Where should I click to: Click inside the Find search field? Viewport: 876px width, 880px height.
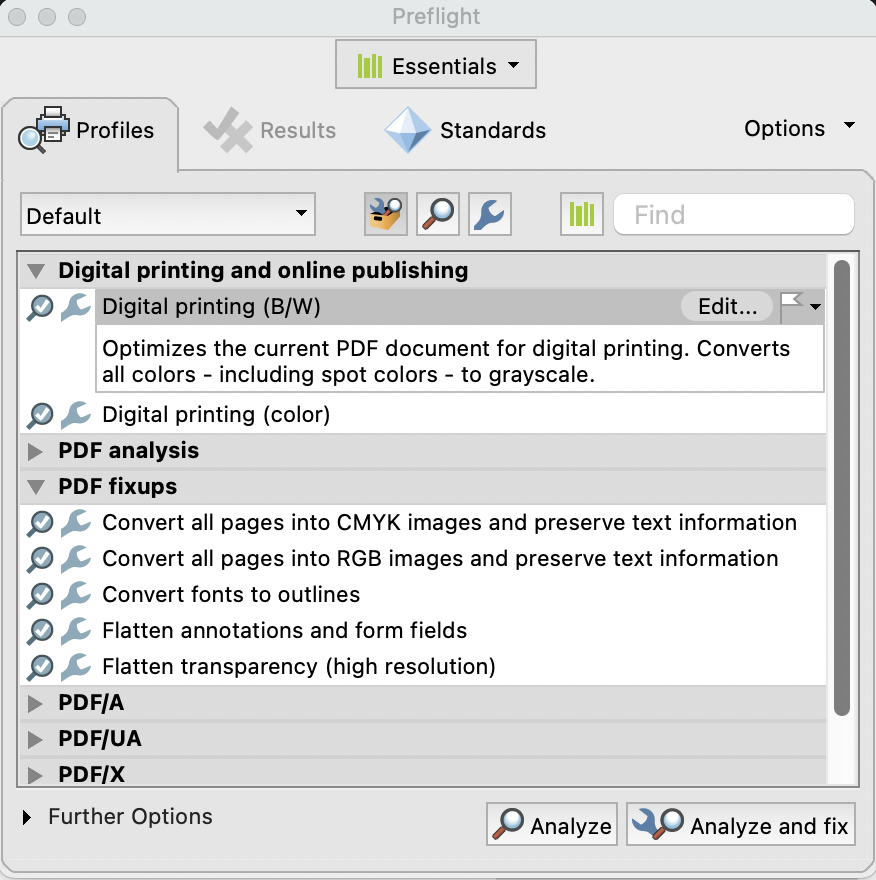coord(733,214)
